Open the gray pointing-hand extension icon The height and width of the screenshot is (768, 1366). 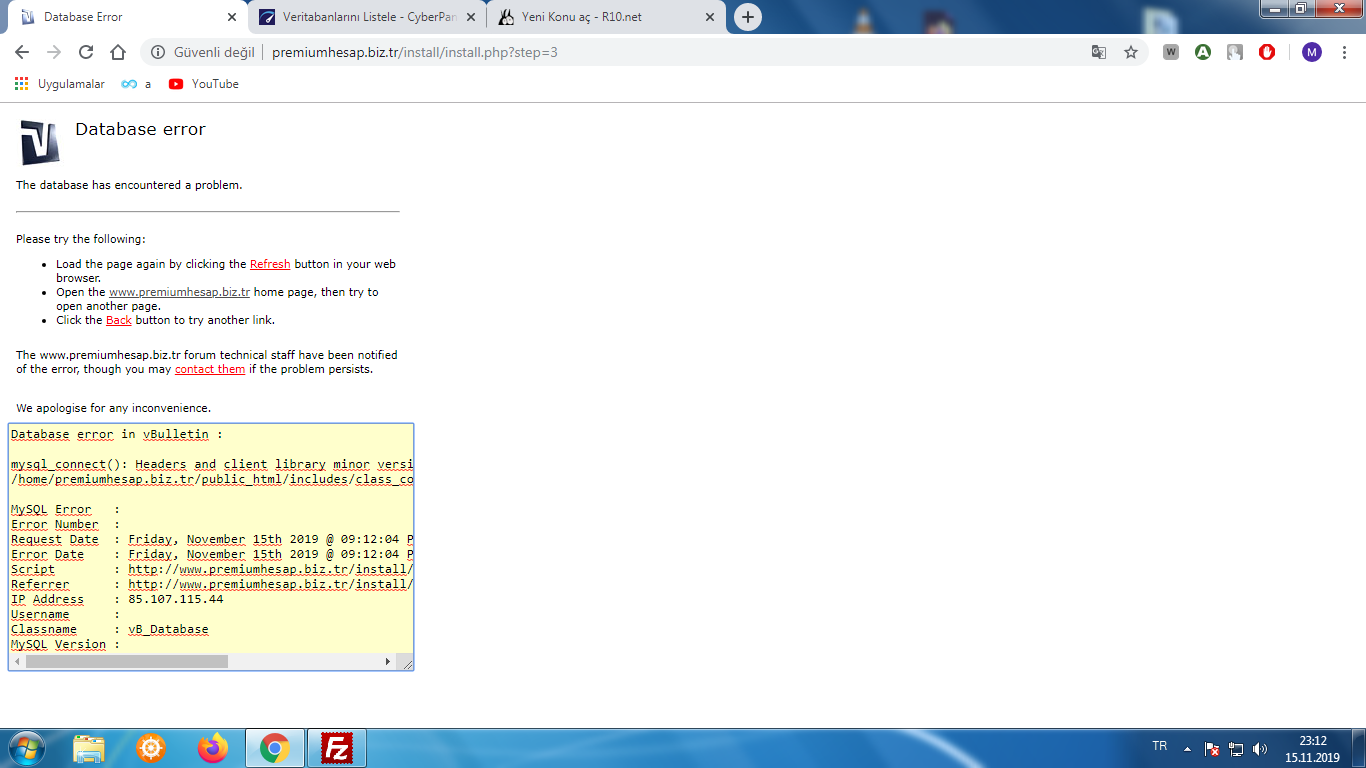[x=1235, y=52]
